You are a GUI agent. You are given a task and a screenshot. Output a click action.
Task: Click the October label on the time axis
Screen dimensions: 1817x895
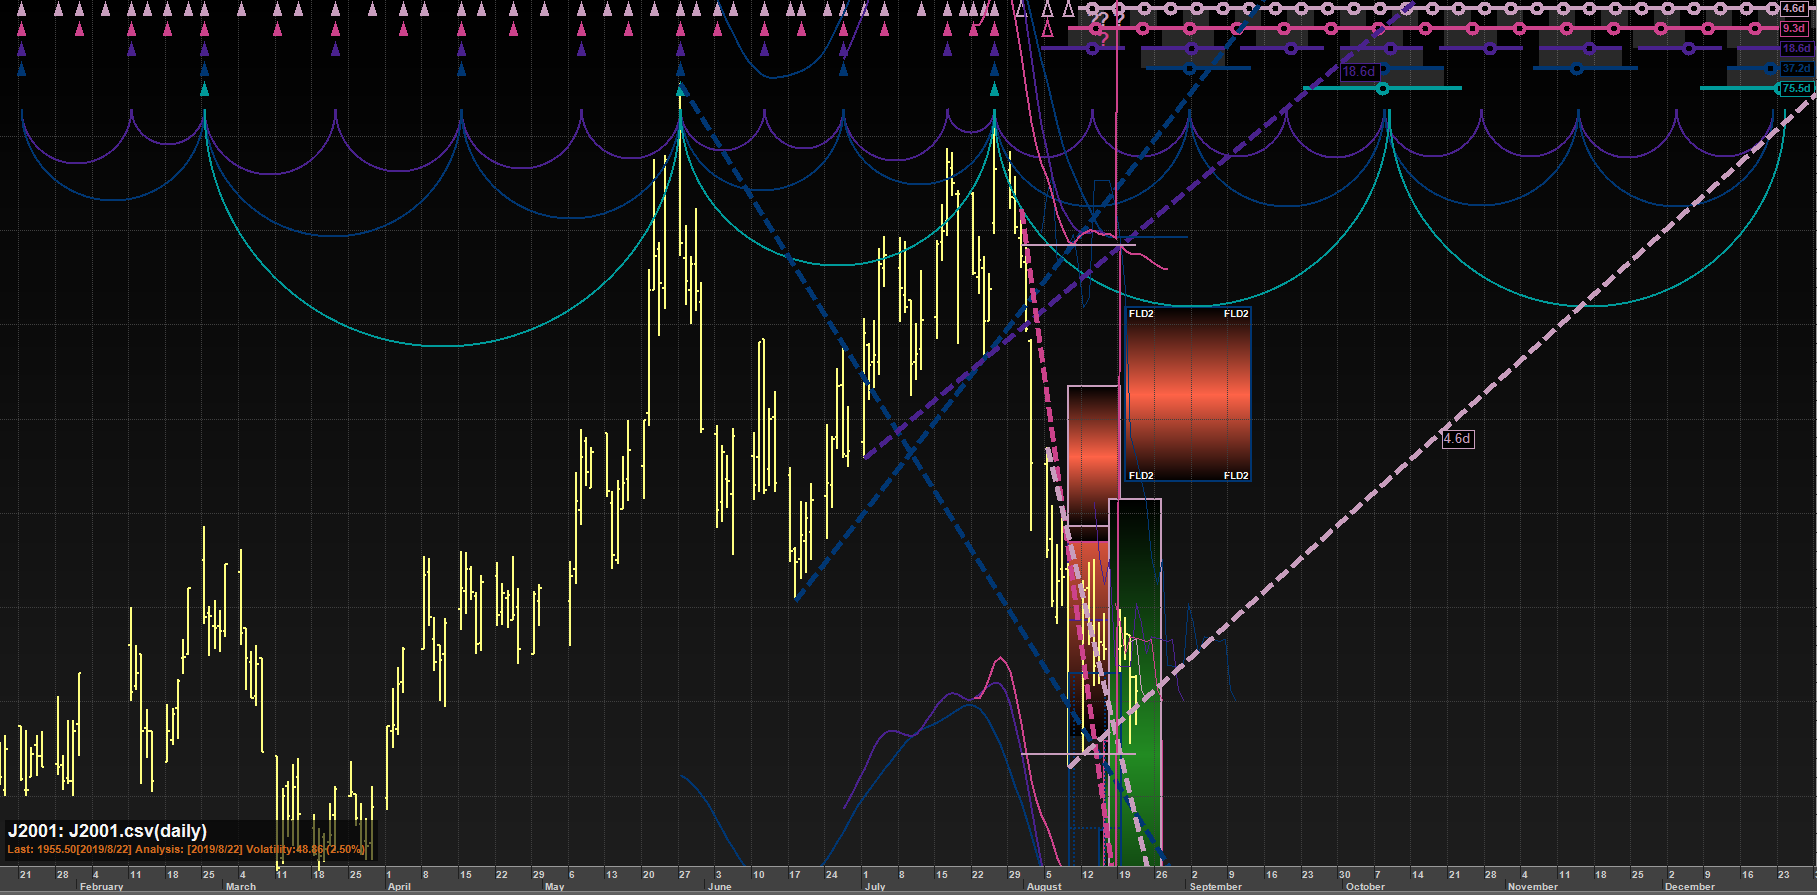(x=1365, y=887)
